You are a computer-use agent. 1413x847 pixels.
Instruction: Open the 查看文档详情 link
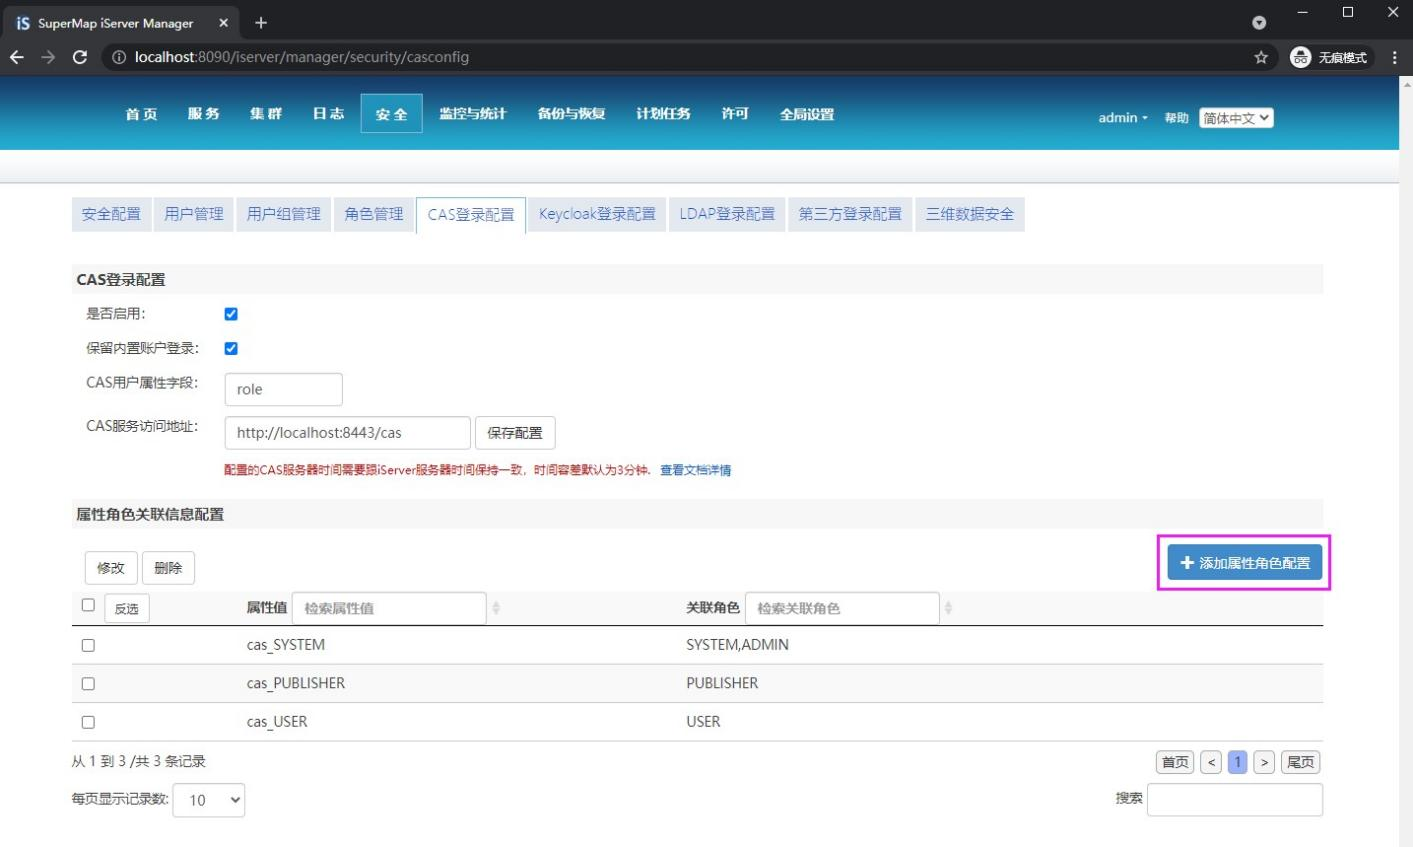(695, 470)
